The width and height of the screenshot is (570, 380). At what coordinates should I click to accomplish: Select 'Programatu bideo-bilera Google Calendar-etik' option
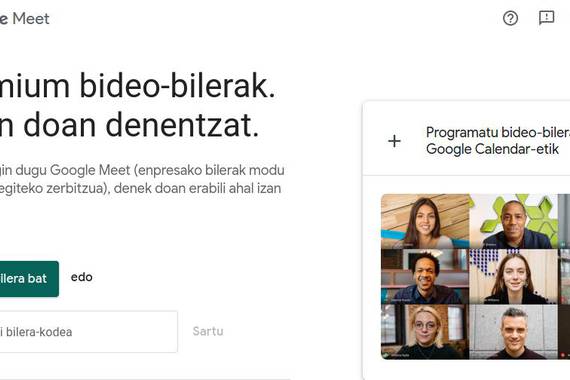click(x=466, y=141)
